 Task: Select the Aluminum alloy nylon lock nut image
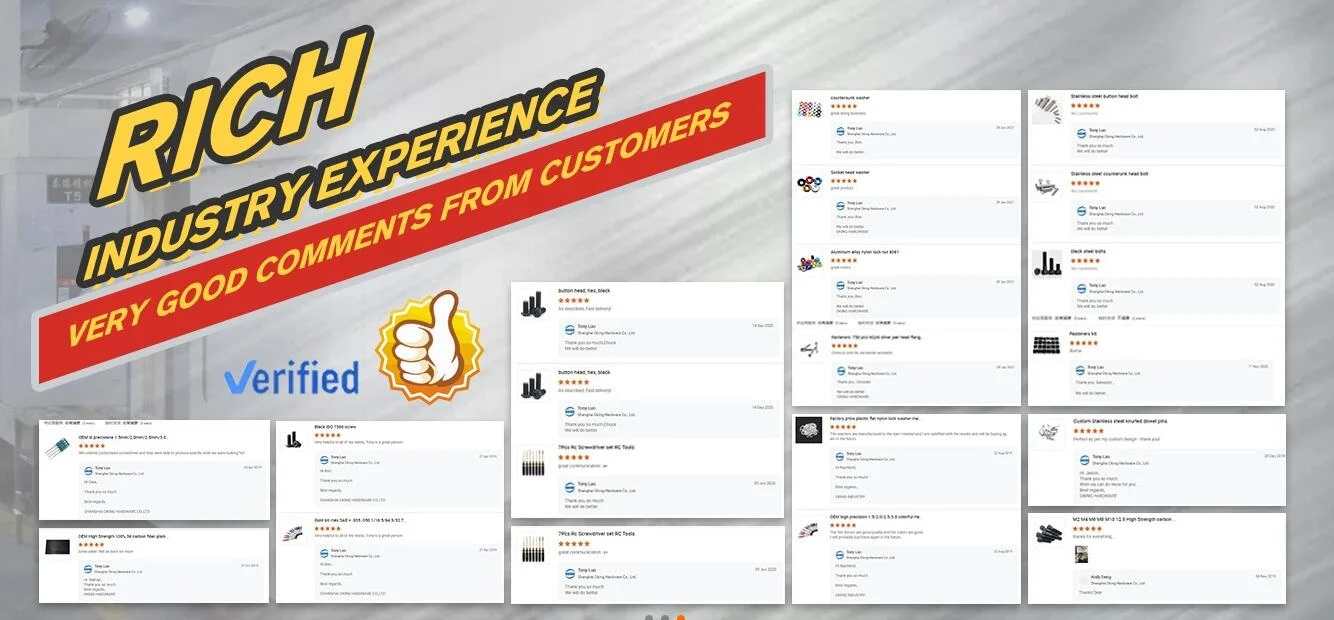click(810, 264)
